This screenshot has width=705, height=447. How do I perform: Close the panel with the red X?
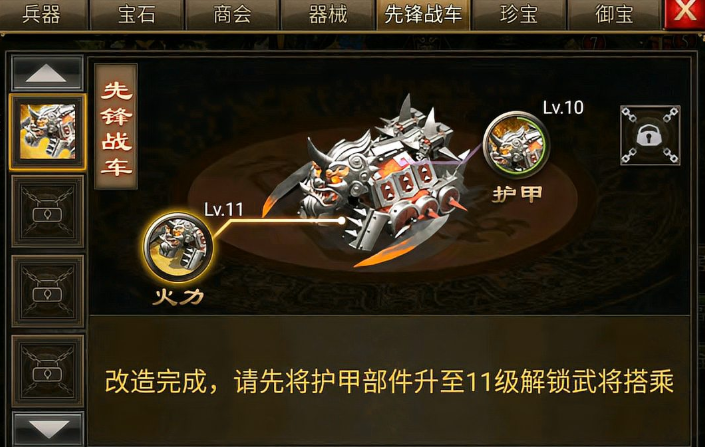point(684,13)
